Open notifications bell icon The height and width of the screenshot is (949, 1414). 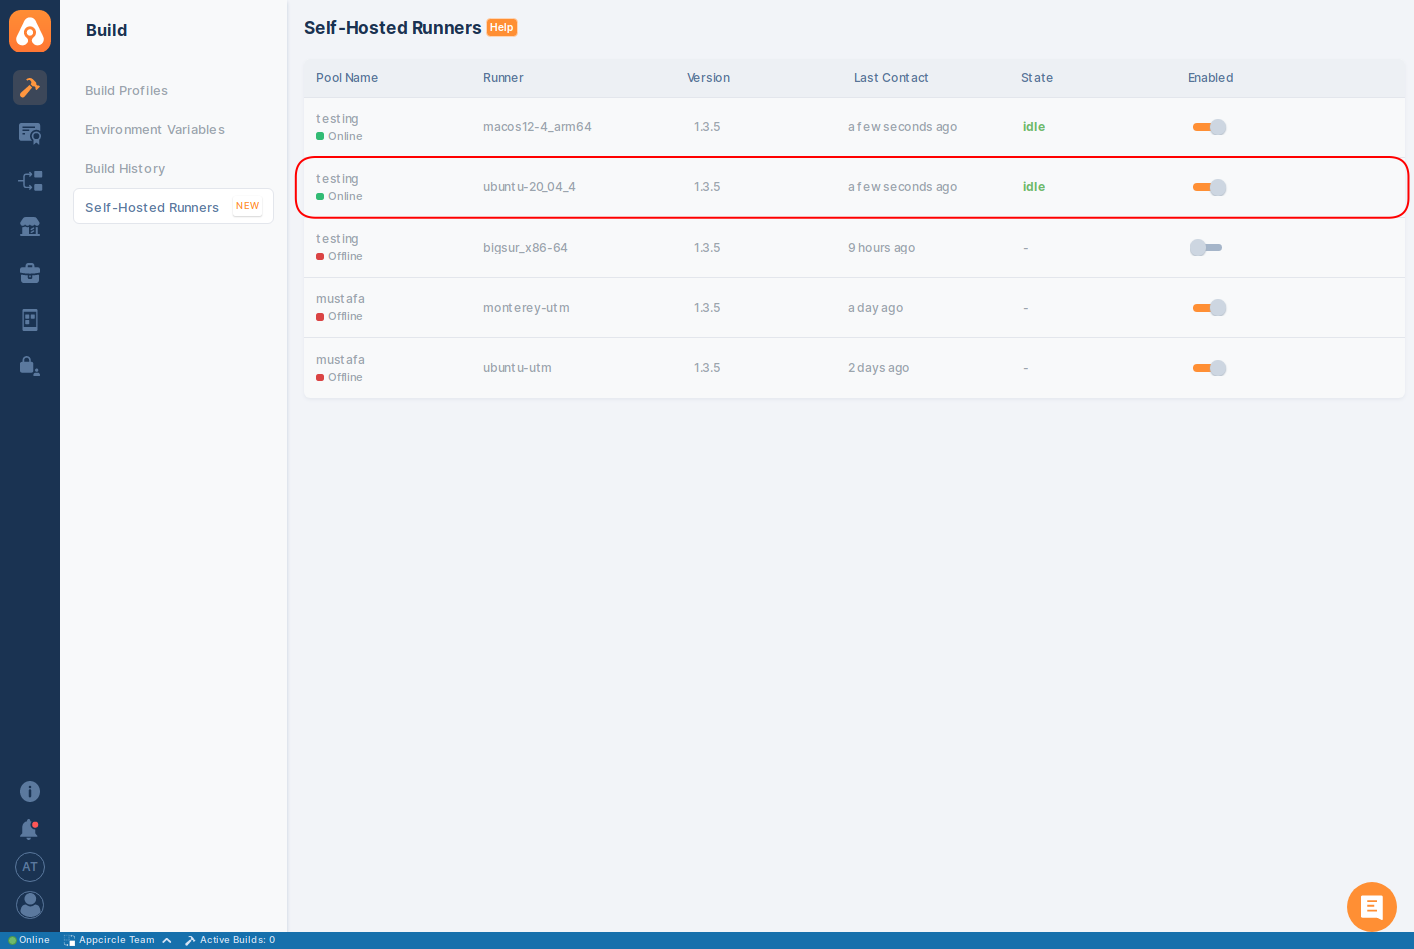pyautogui.click(x=30, y=829)
